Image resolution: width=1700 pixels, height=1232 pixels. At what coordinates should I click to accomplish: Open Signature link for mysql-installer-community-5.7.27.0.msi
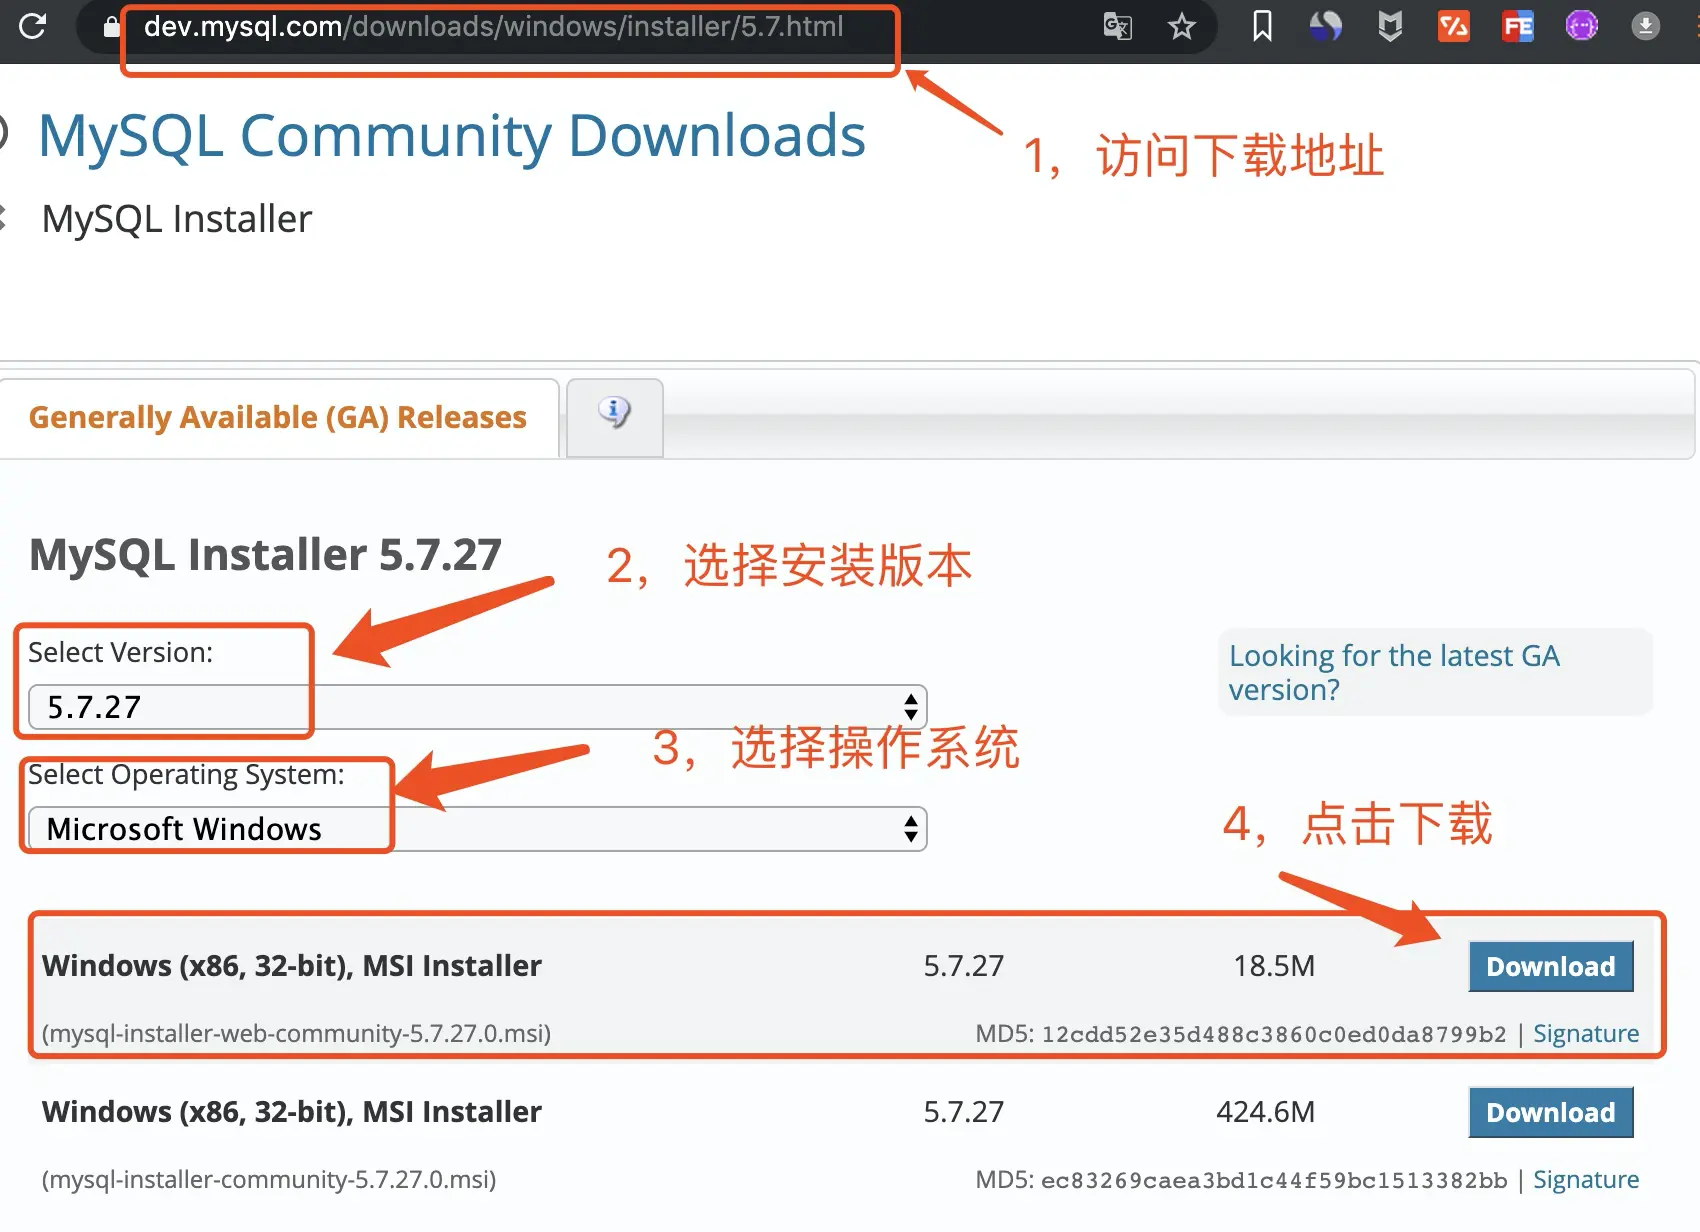[1586, 1180]
